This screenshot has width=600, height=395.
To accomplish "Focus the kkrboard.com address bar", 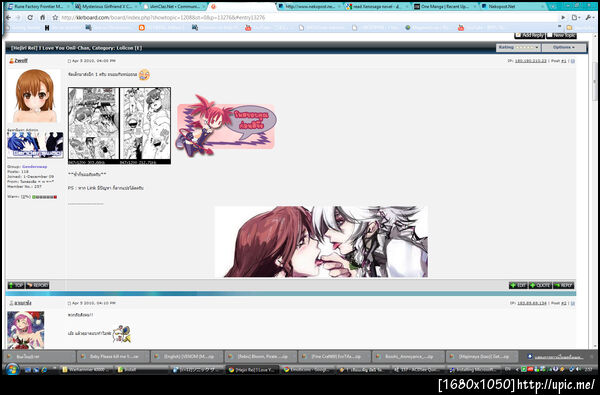I will point(306,18).
